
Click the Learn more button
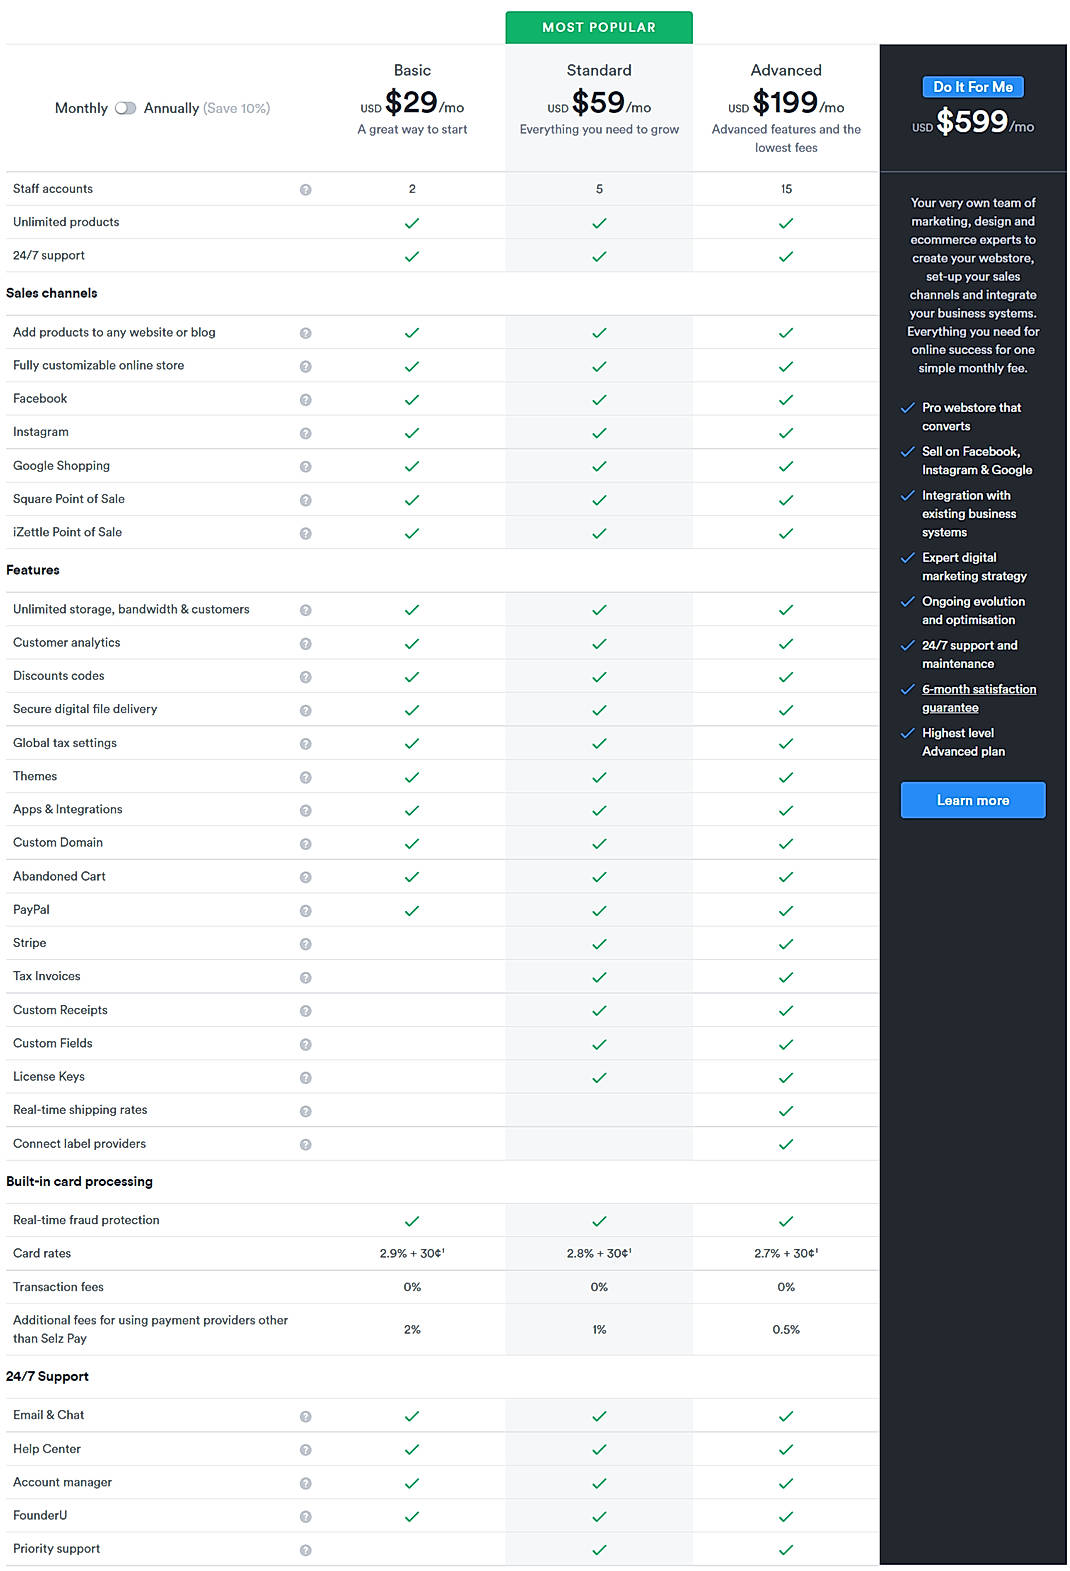pos(973,800)
